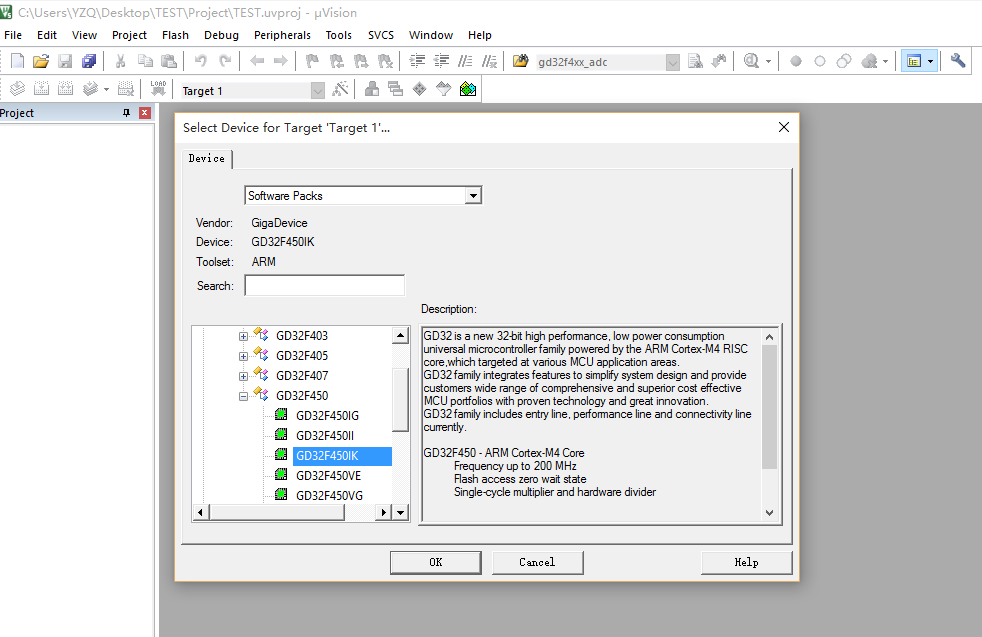Click the Help button in dialog

click(x=747, y=562)
